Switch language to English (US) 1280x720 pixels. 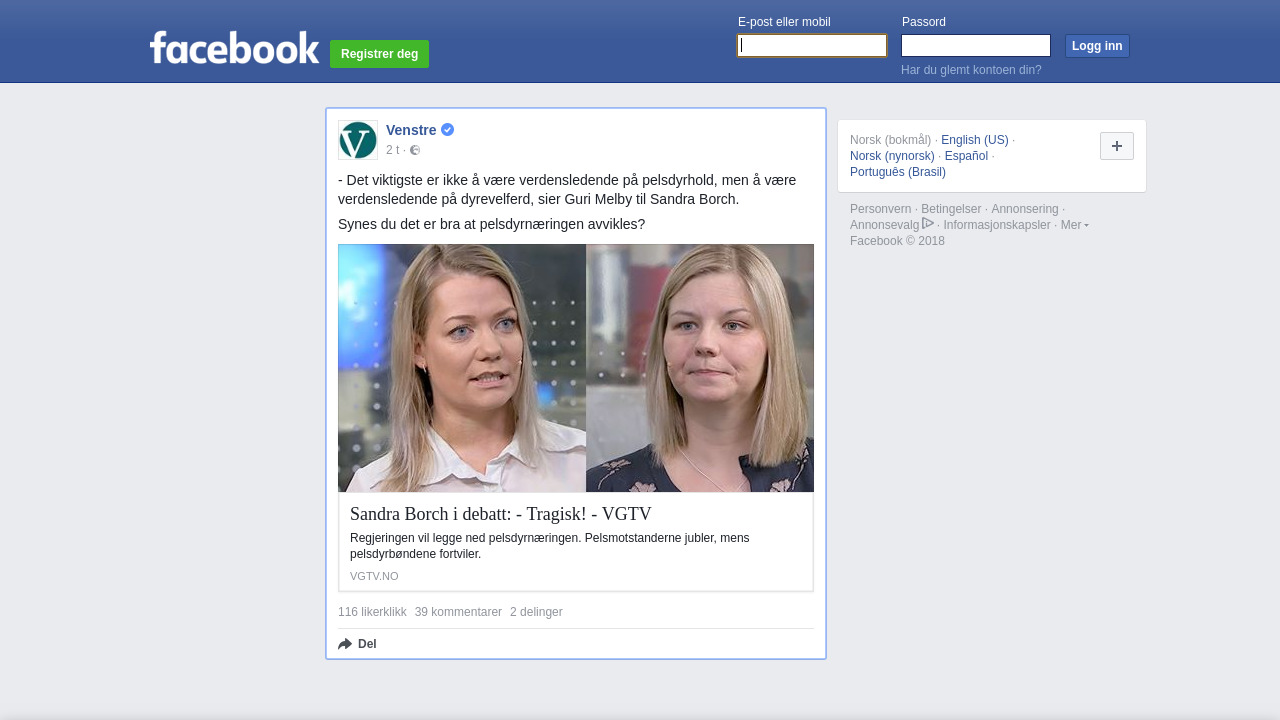click(x=975, y=140)
